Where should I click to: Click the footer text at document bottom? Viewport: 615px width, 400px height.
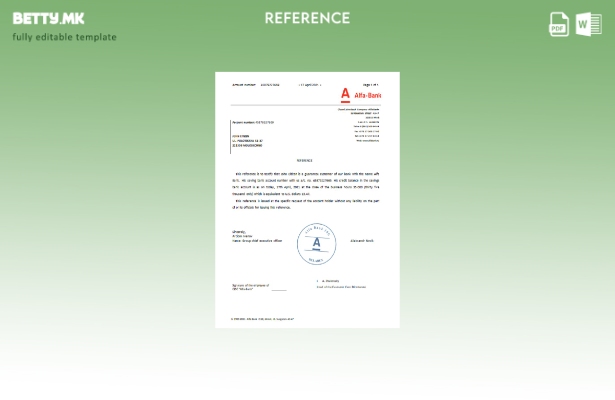[x=262, y=319]
